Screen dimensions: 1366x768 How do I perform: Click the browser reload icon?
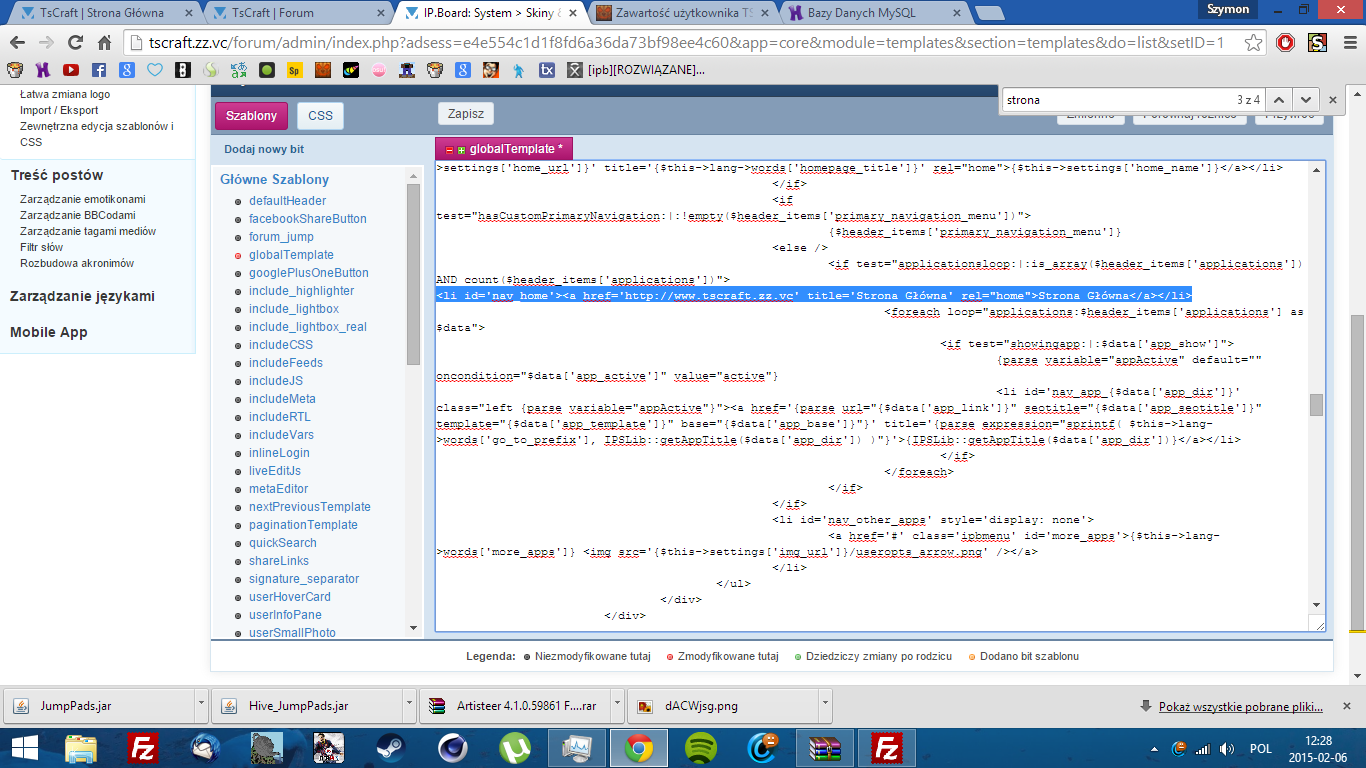tap(75, 43)
